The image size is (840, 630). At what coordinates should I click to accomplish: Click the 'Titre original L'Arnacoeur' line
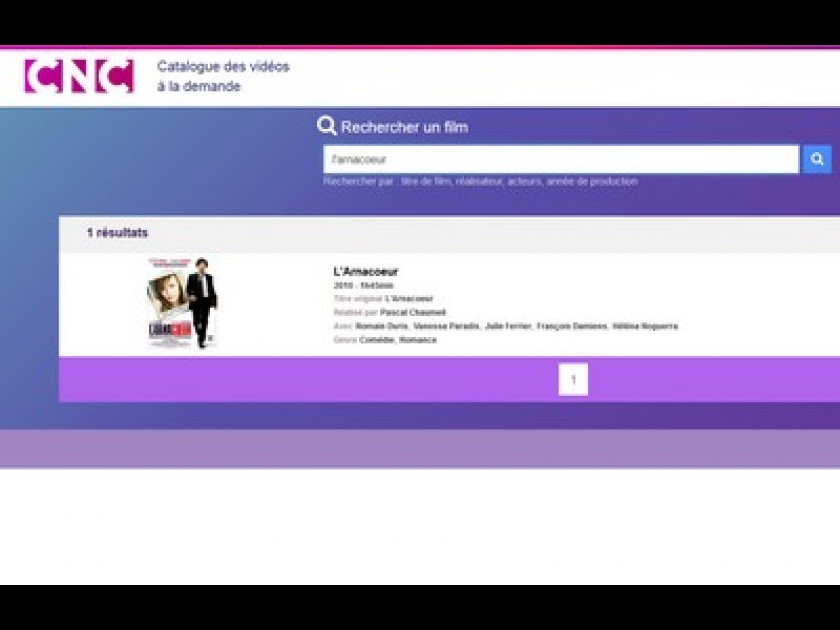[383, 299]
